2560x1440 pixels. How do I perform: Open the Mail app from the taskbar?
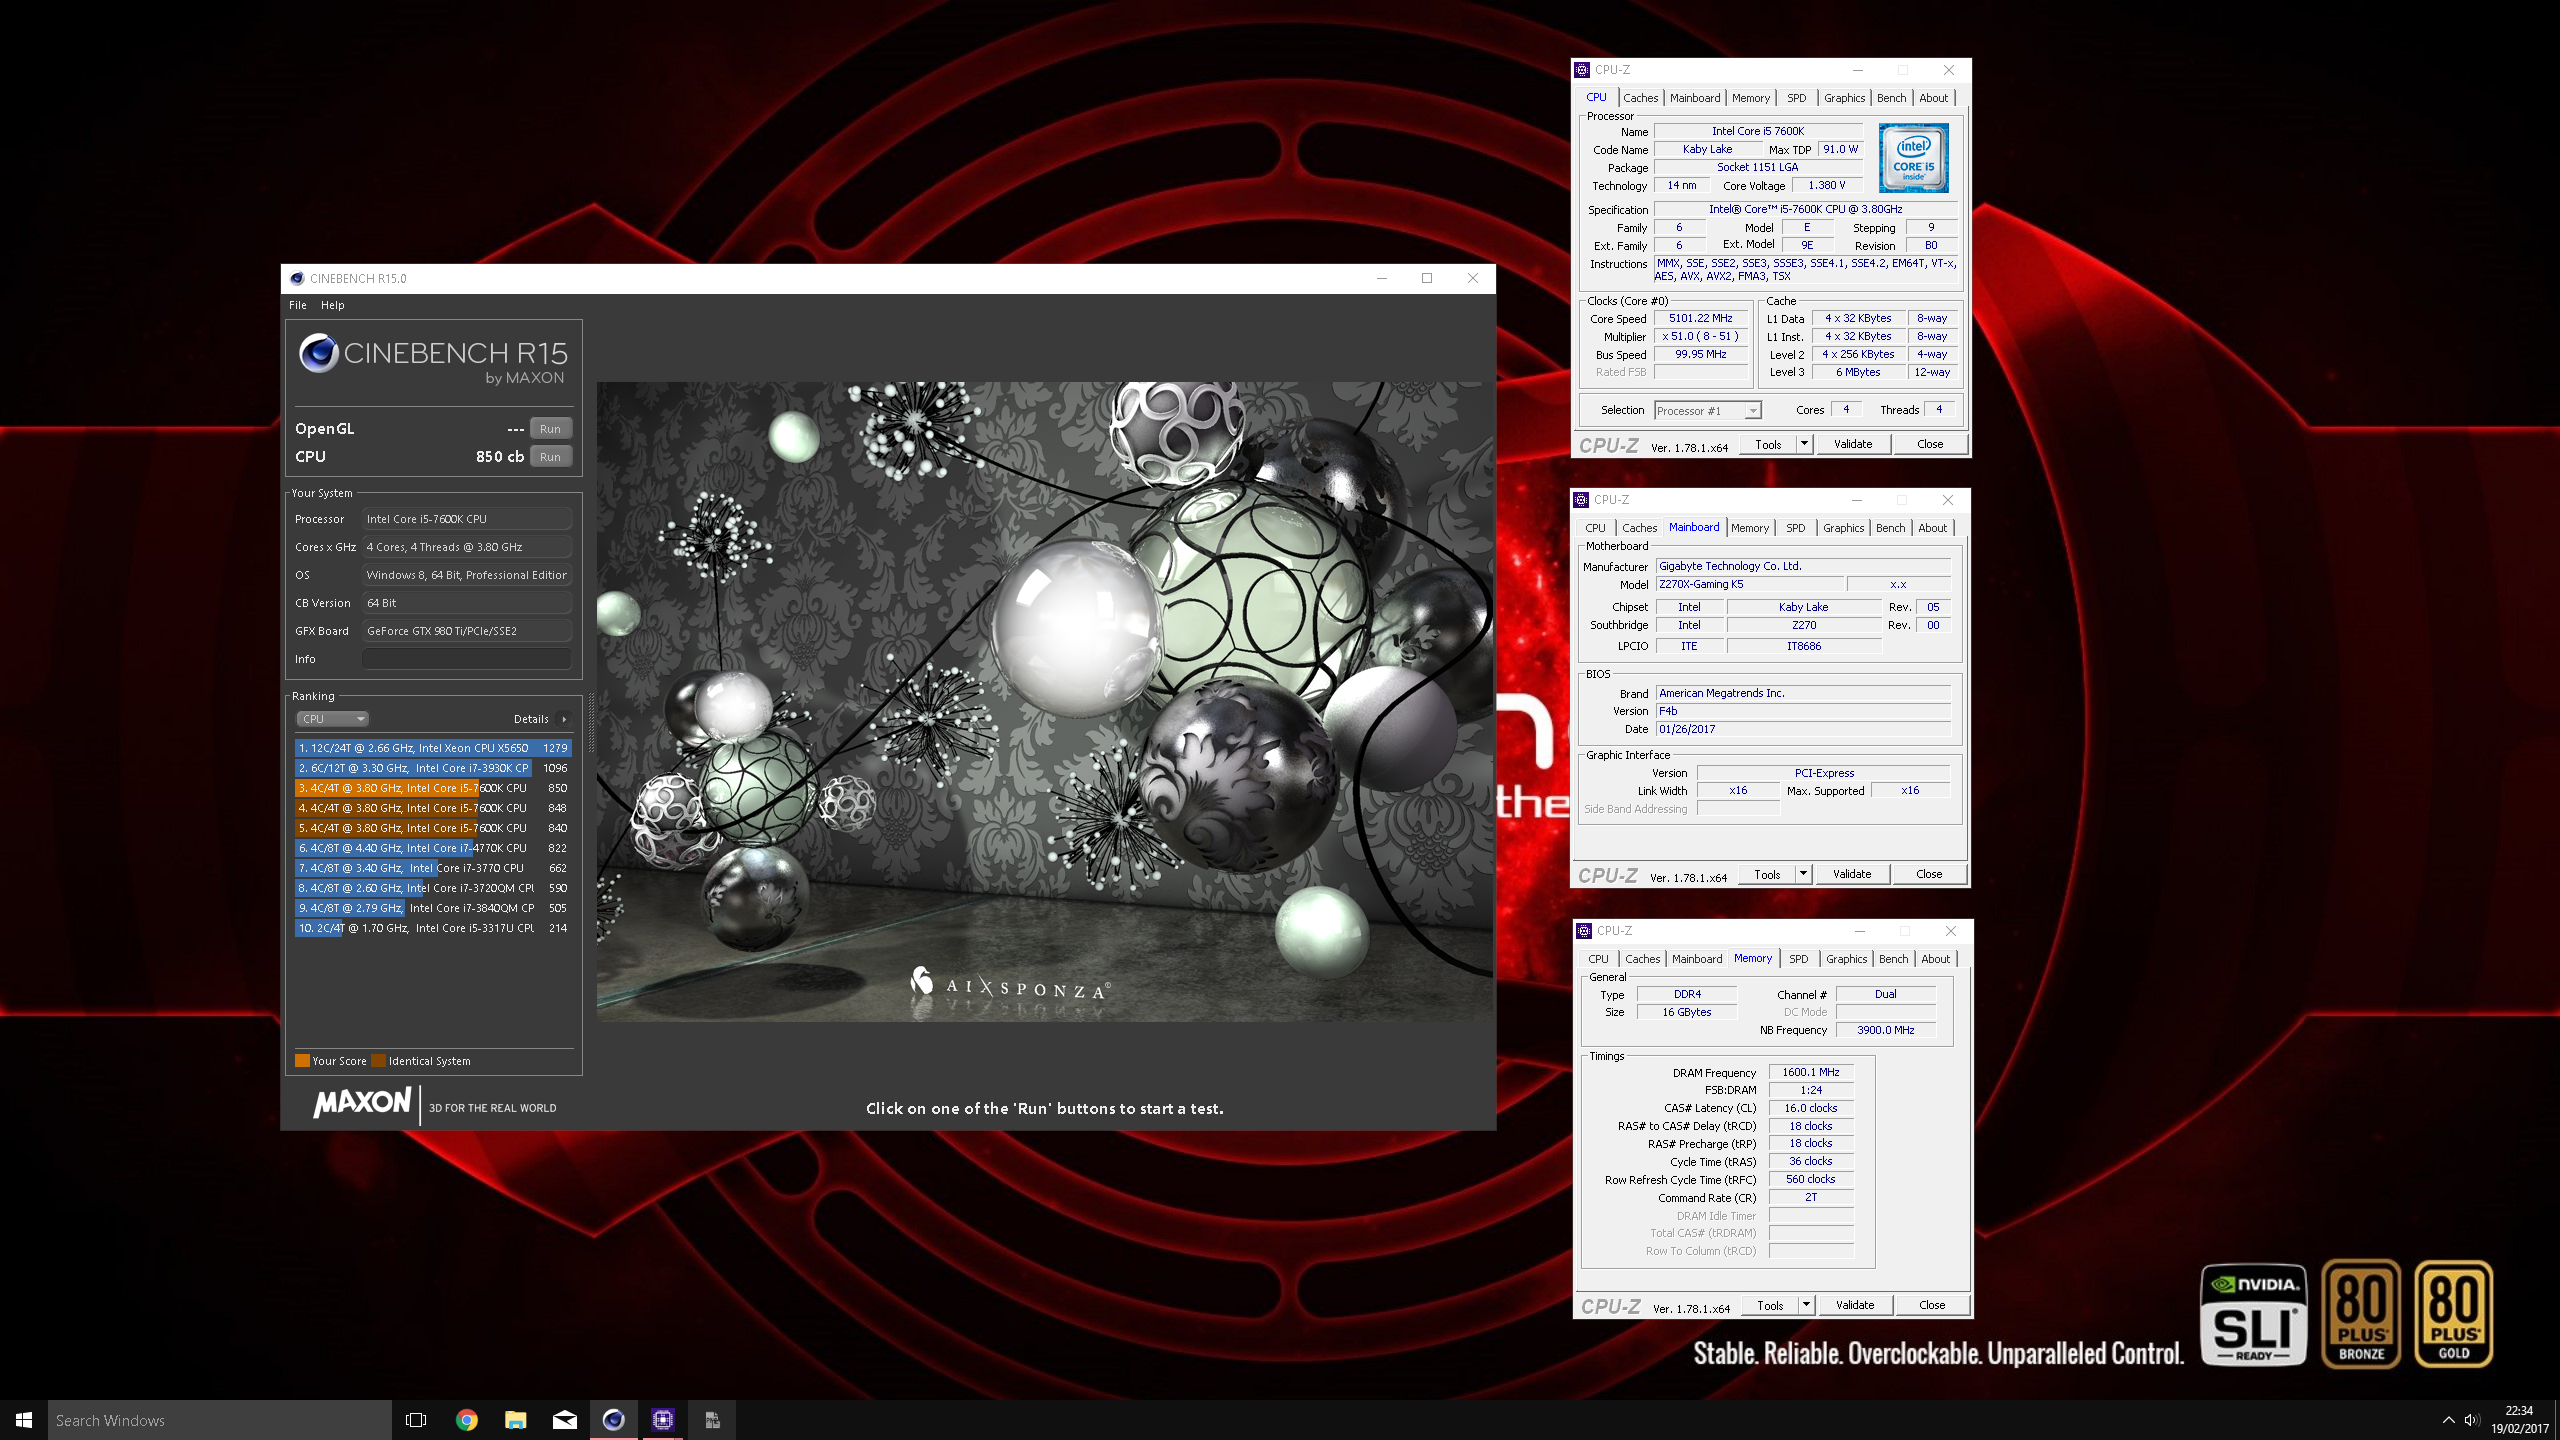point(564,1420)
